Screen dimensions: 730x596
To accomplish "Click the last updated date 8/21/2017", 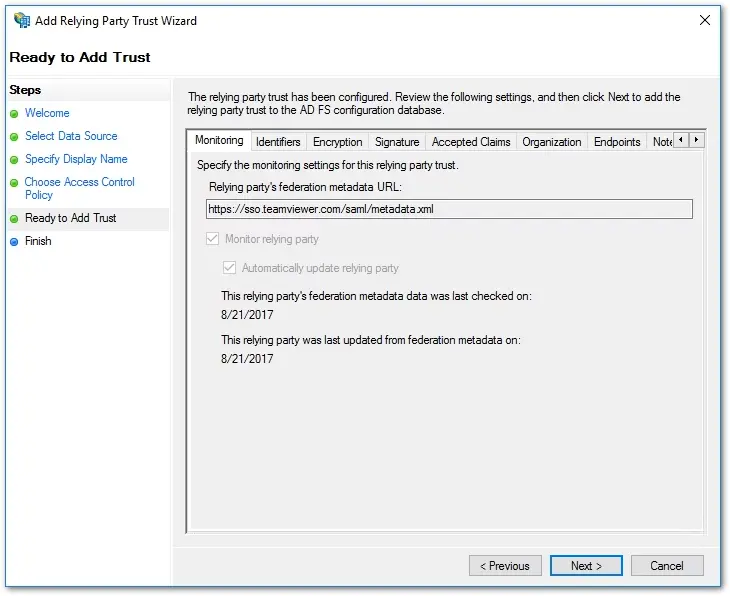I will pos(247,359).
